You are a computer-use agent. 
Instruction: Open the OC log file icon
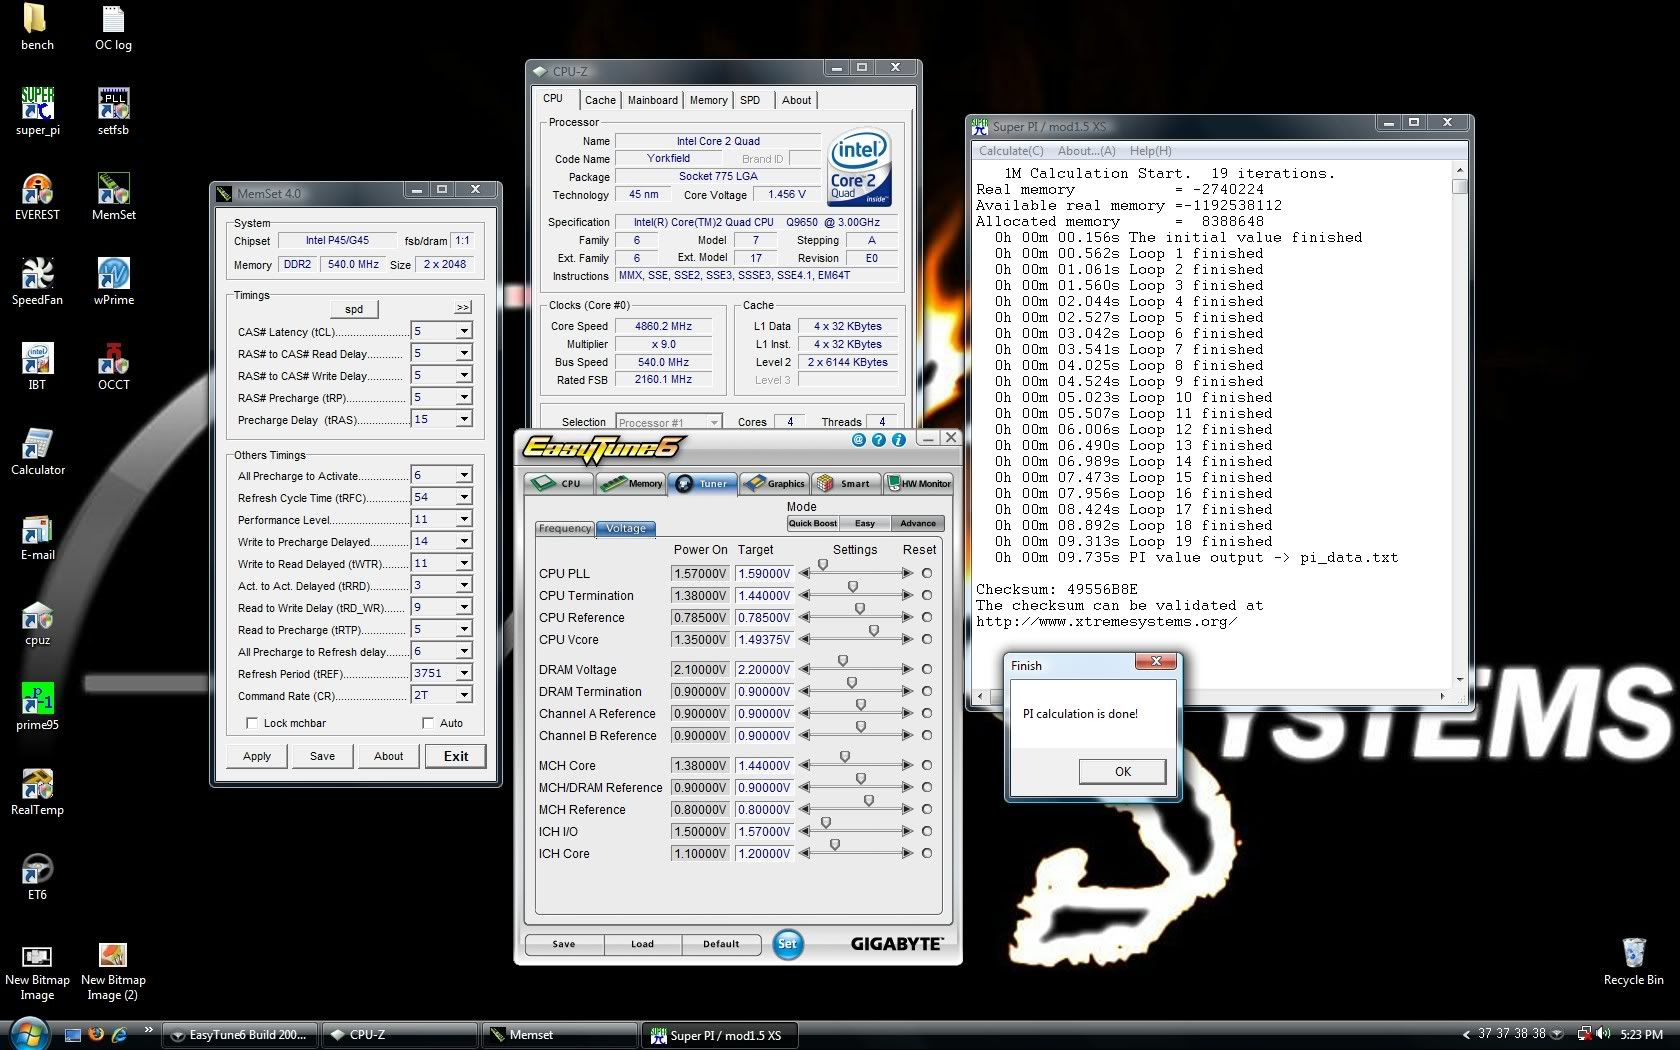[x=113, y=26]
